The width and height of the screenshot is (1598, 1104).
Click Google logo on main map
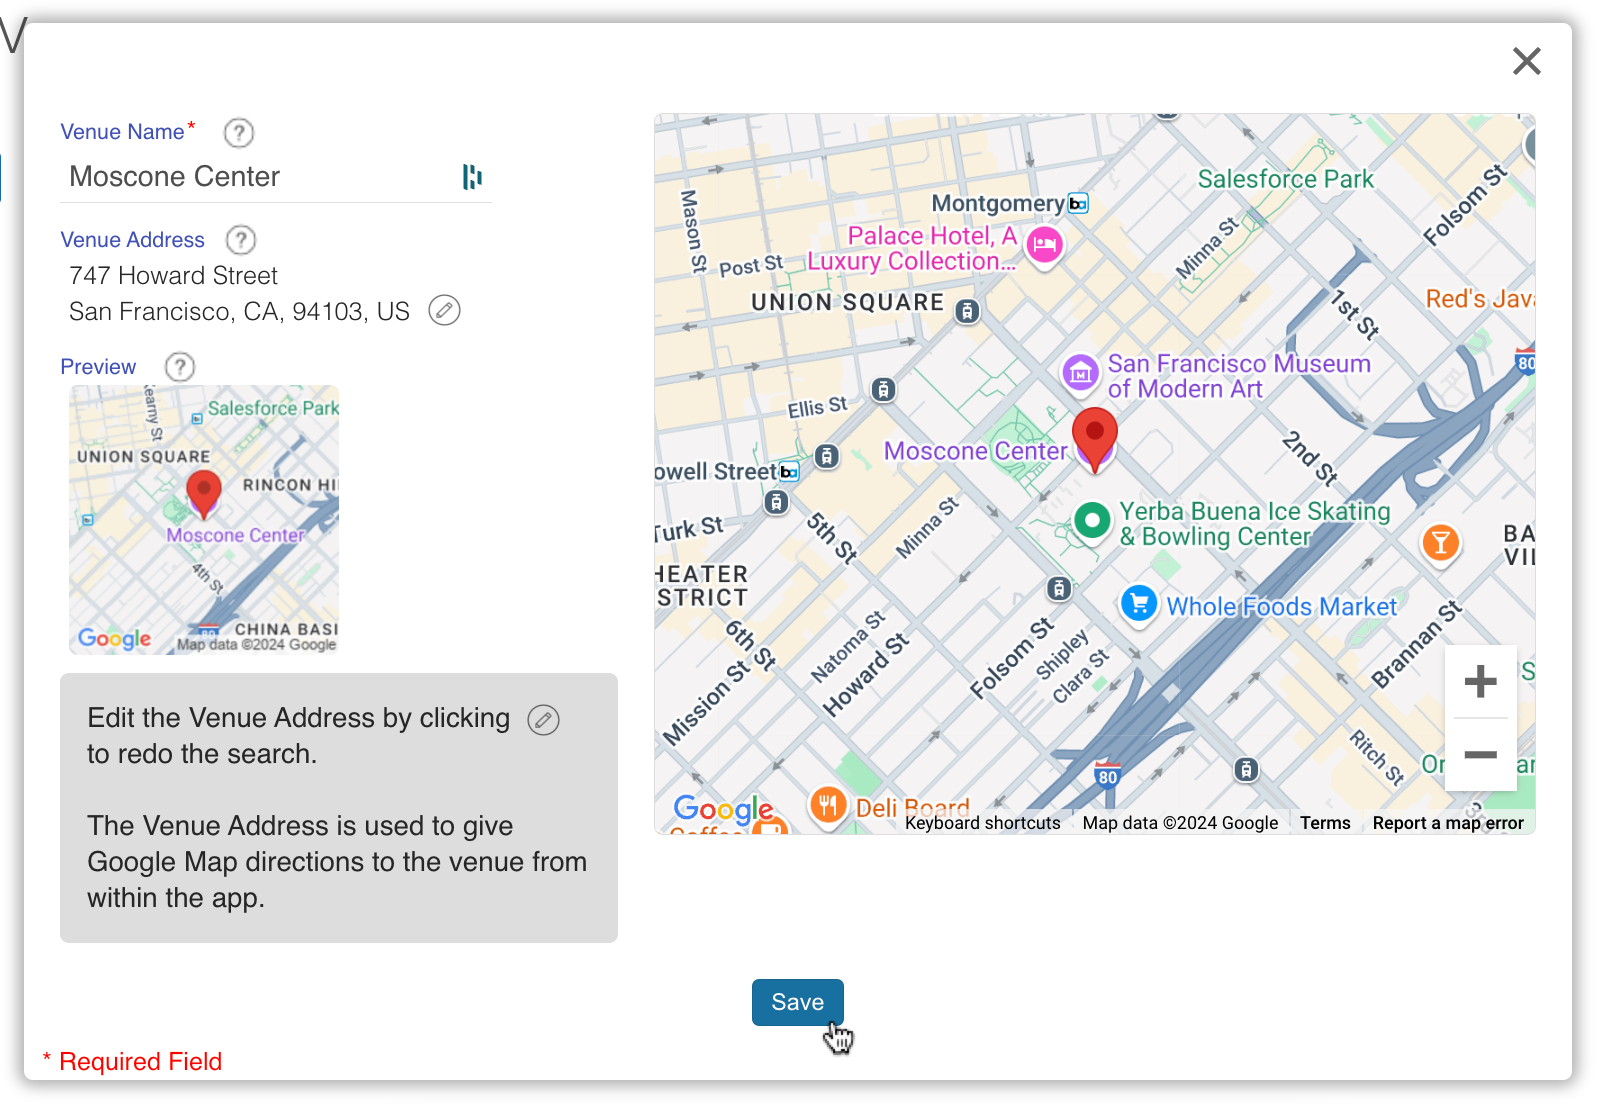[x=723, y=809]
